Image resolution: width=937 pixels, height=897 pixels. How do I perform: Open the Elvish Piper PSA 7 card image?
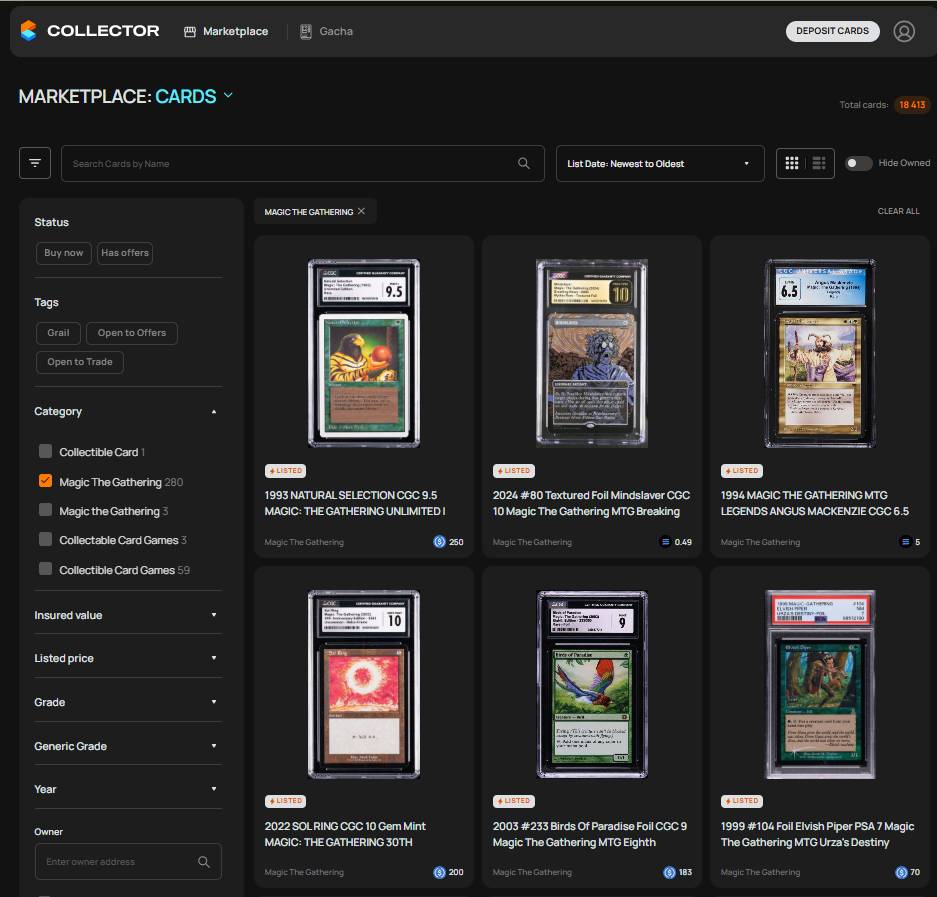[x=820, y=684]
